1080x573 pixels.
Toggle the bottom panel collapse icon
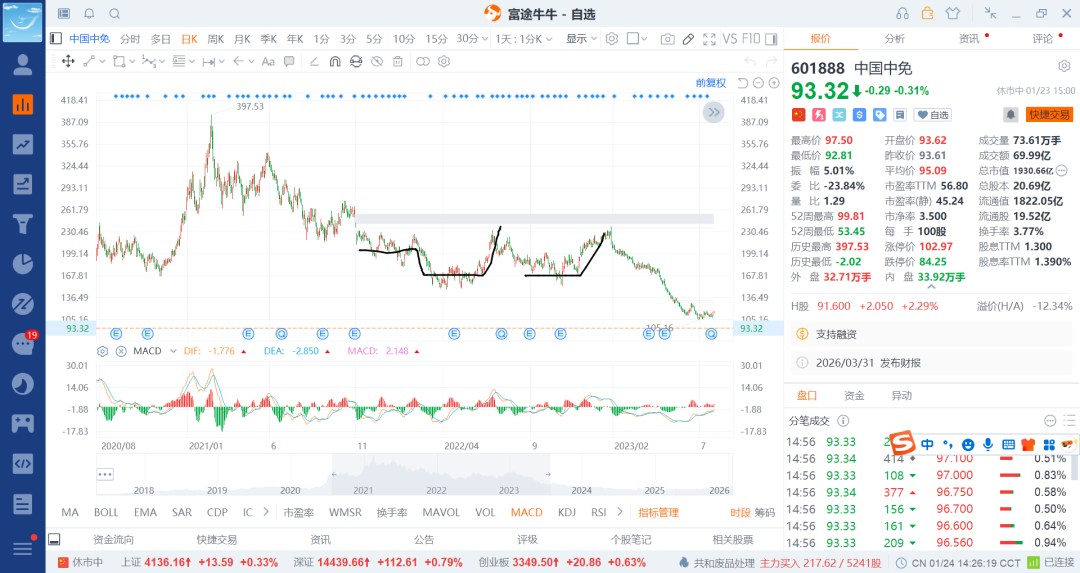[55, 540]
